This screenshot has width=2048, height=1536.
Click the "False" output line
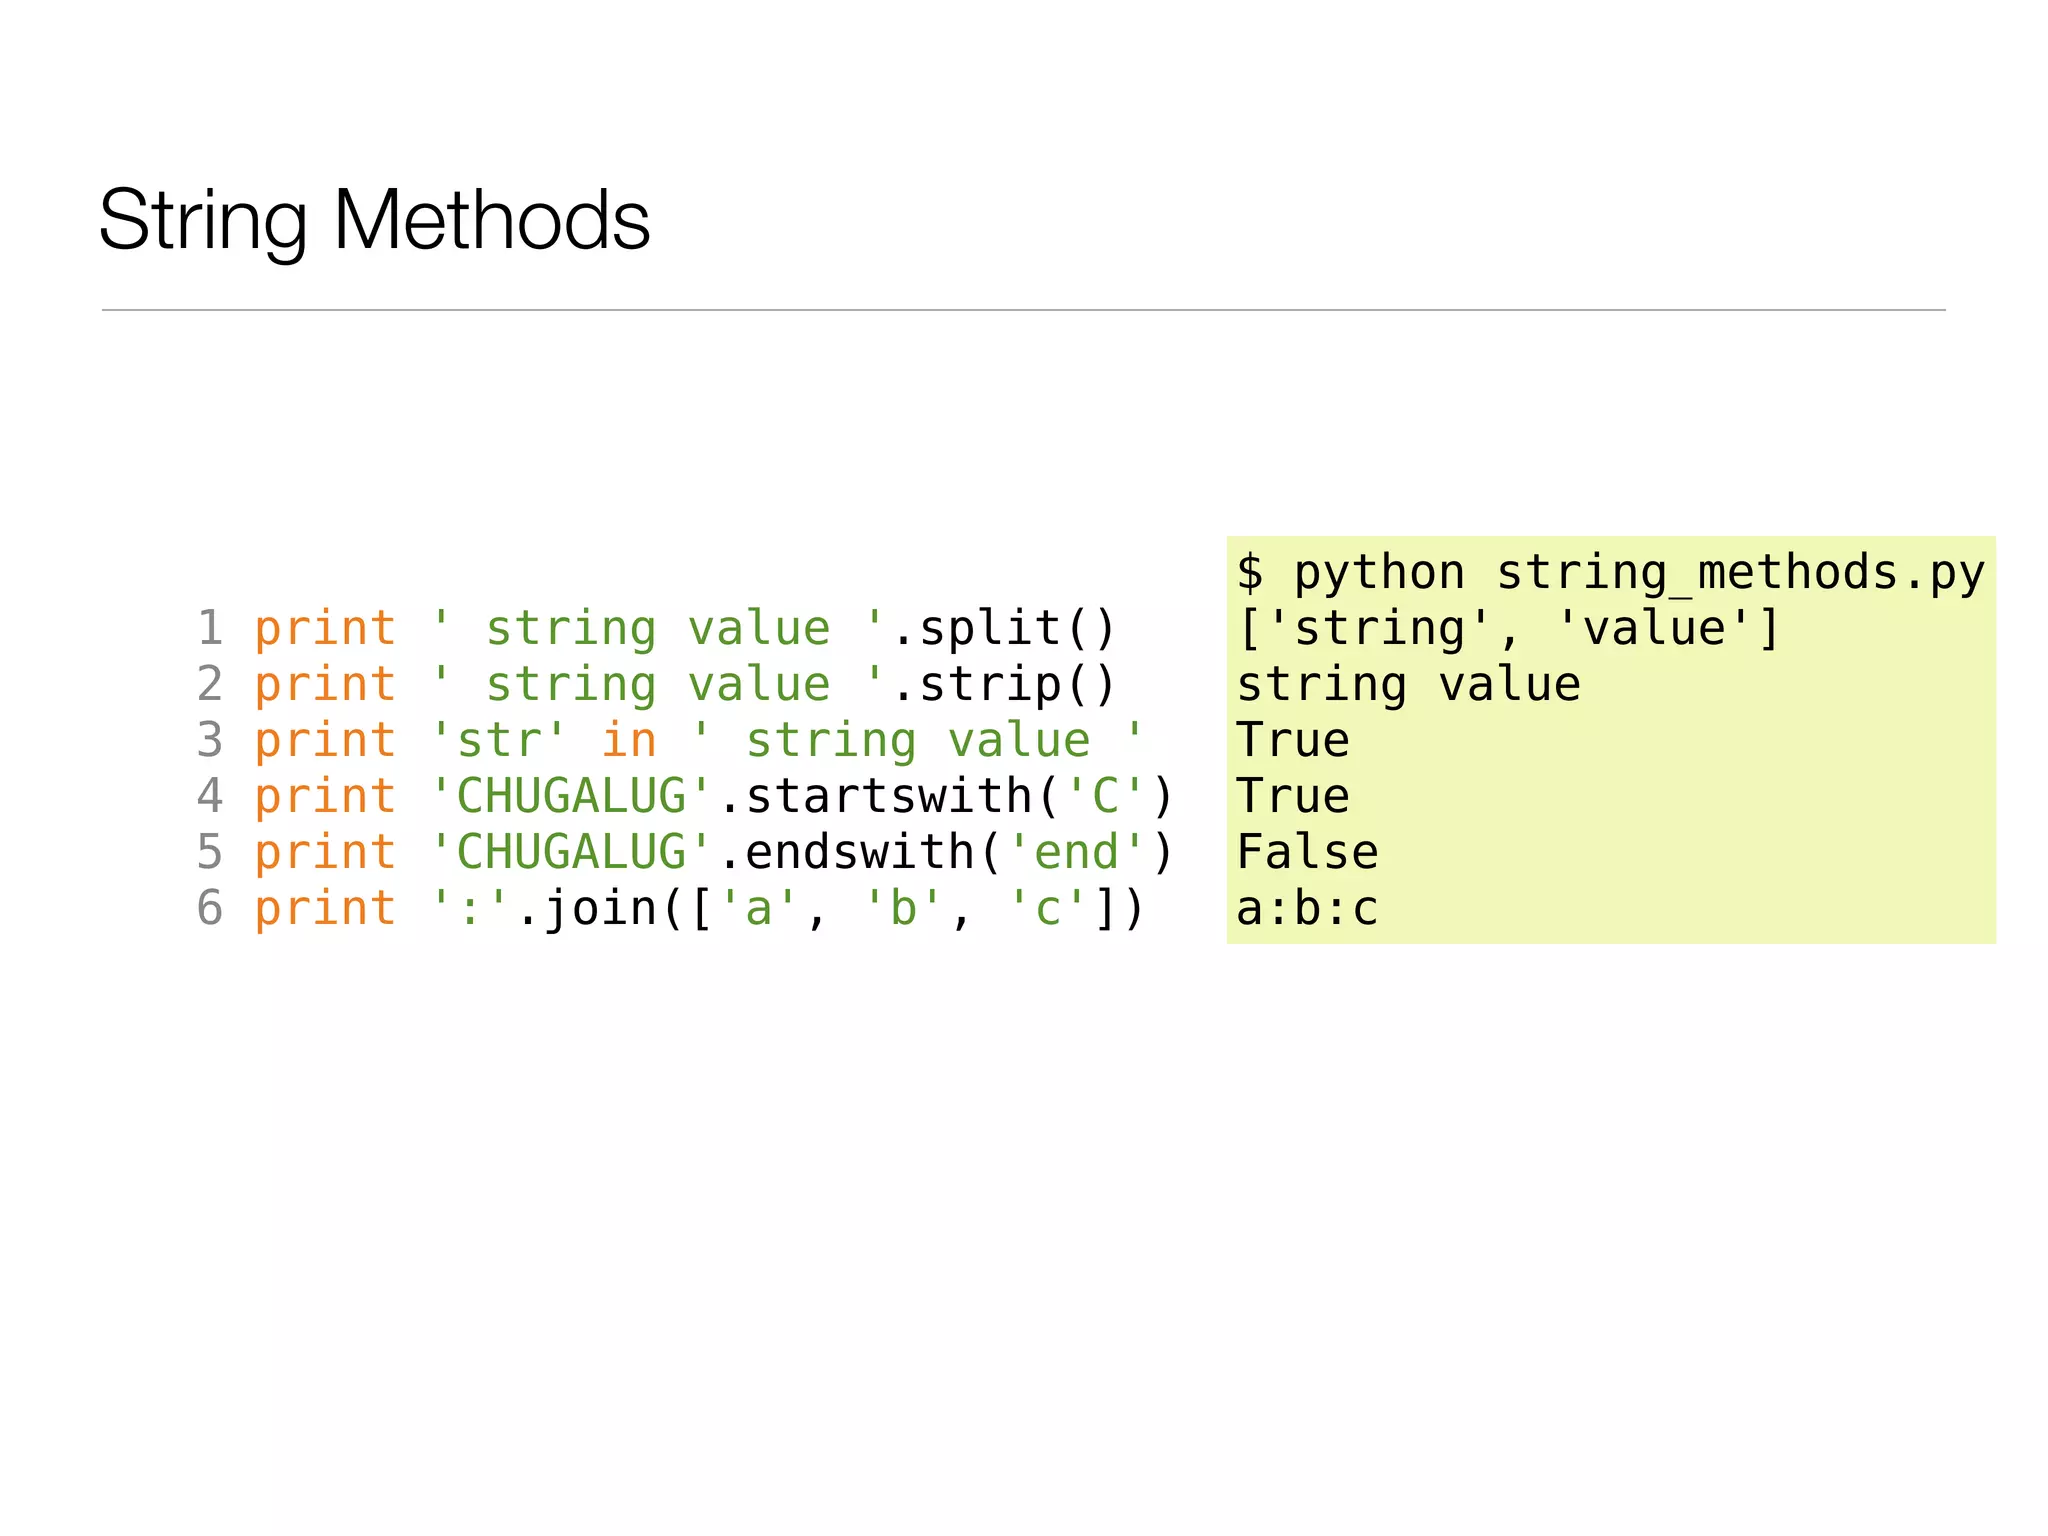[1307, 853]
